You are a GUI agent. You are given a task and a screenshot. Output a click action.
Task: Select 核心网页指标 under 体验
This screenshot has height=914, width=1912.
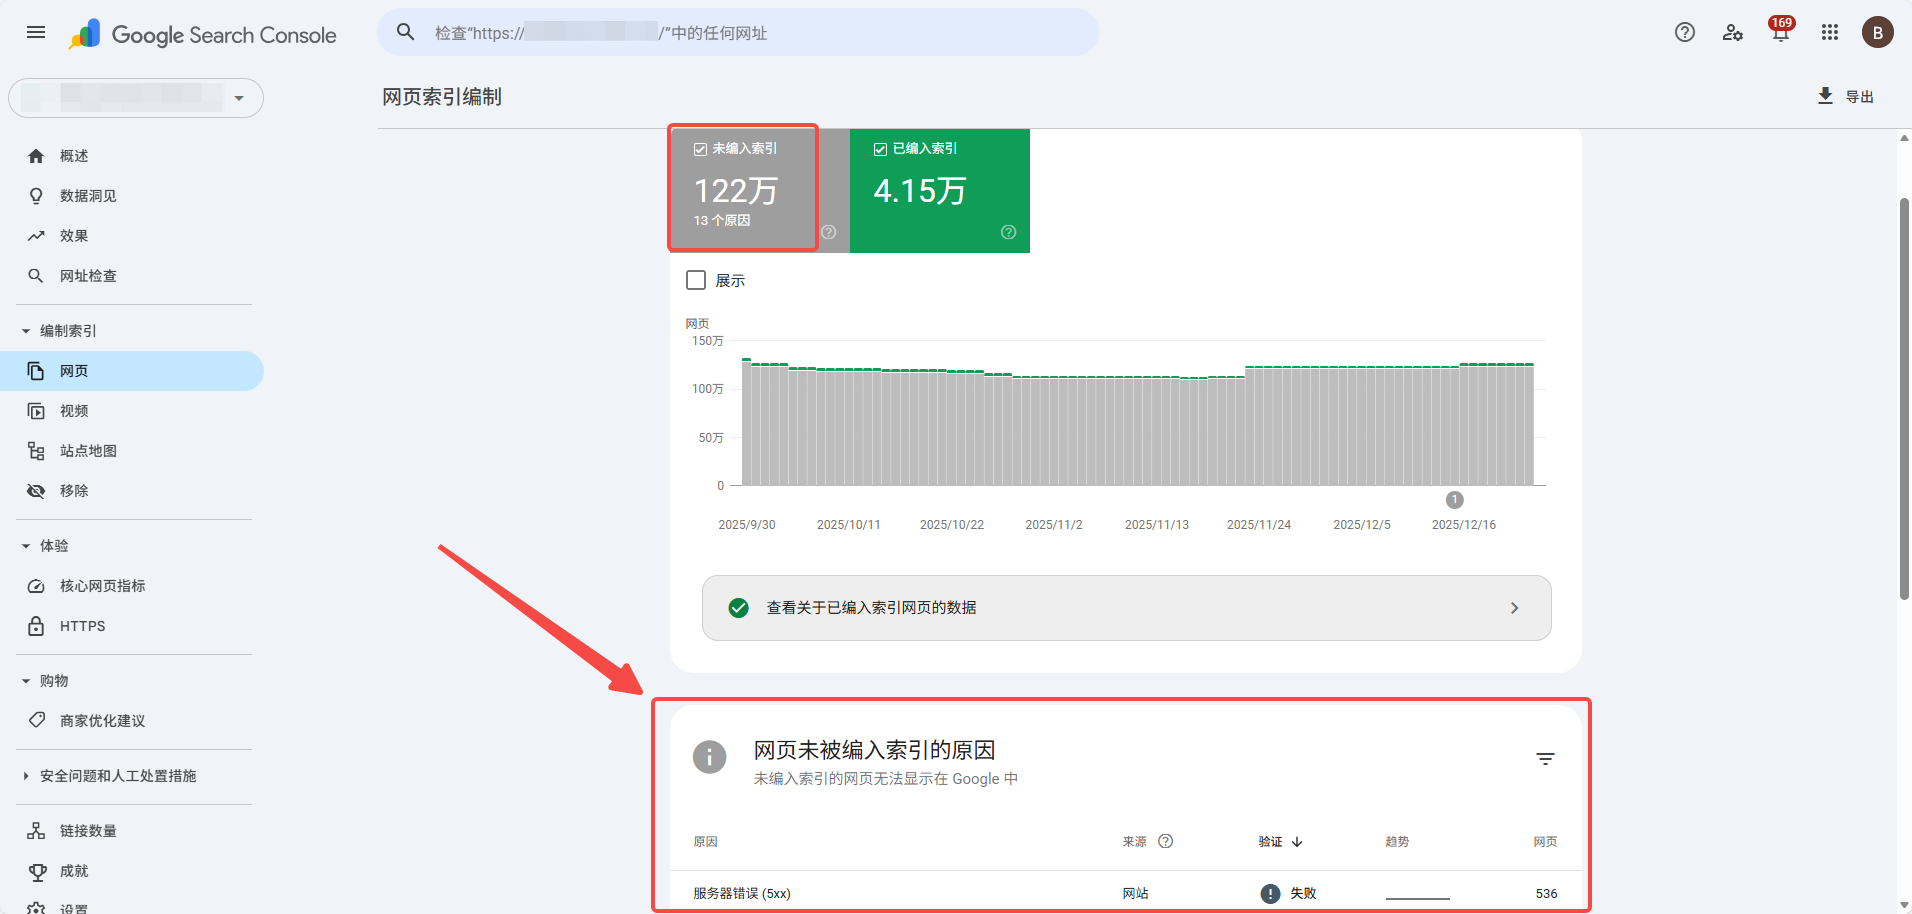pos(100,585)
